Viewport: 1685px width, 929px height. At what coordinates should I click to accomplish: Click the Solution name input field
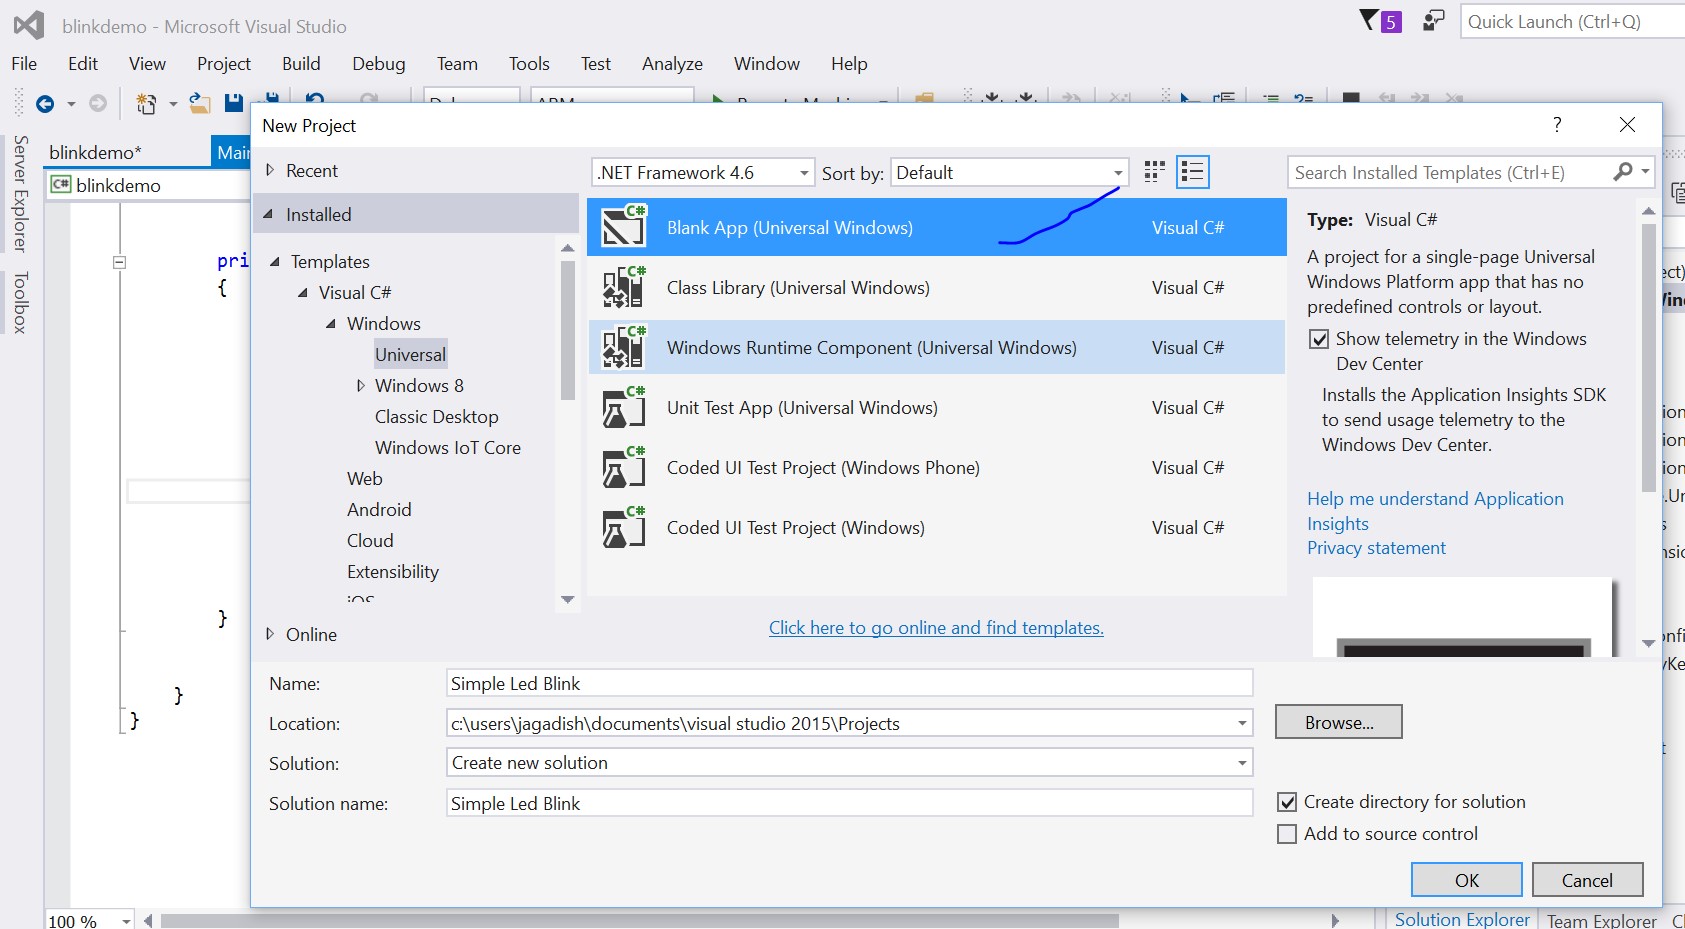click(849, 803)
